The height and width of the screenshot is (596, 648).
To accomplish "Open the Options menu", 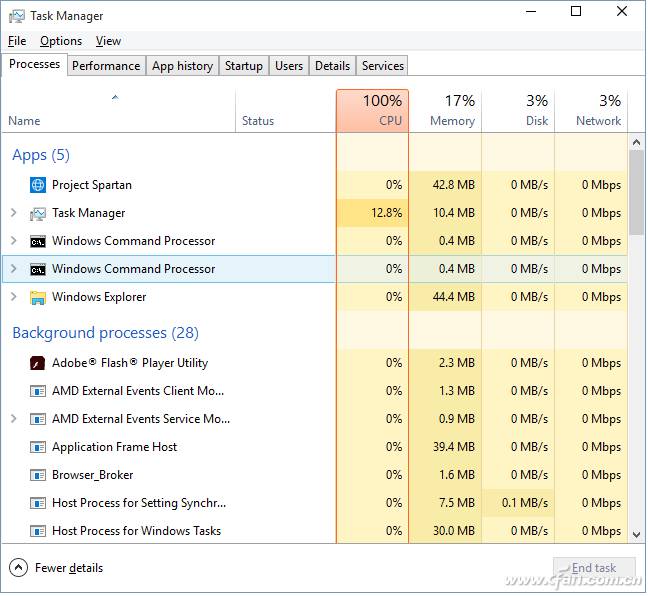I will coord(61,41).
